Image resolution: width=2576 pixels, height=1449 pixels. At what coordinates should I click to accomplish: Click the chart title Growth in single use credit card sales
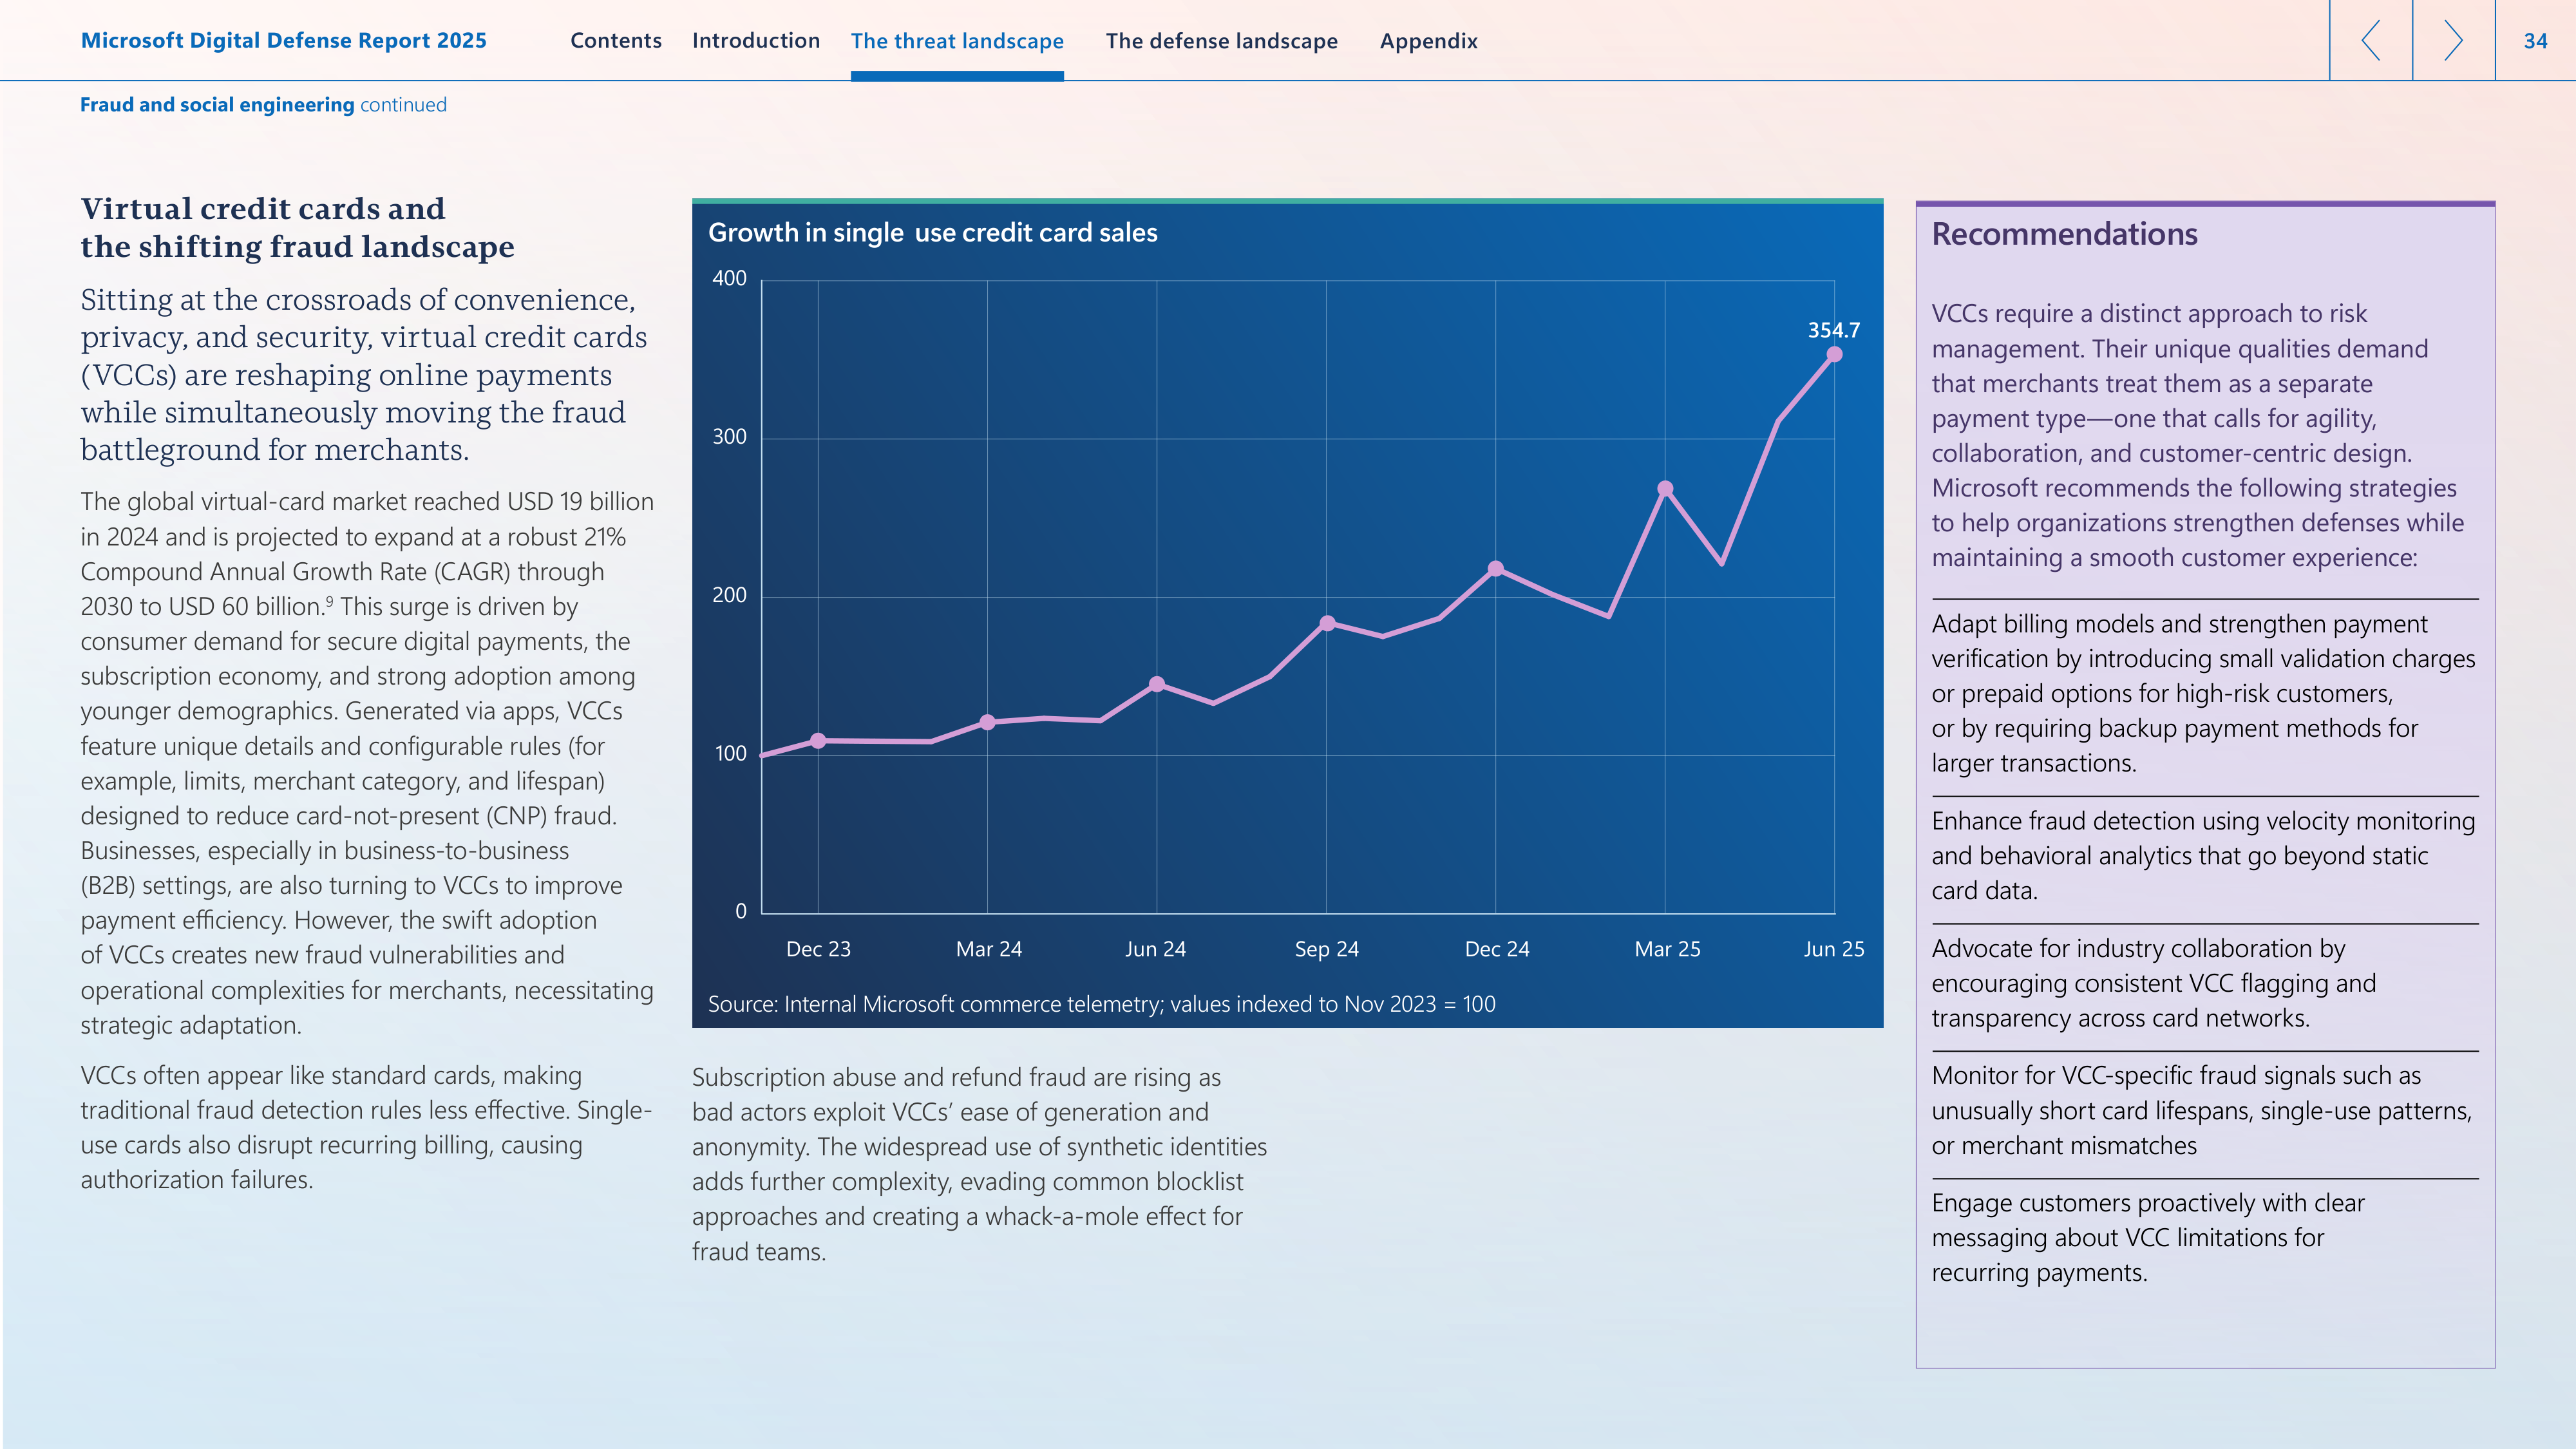tap(932, 233)
